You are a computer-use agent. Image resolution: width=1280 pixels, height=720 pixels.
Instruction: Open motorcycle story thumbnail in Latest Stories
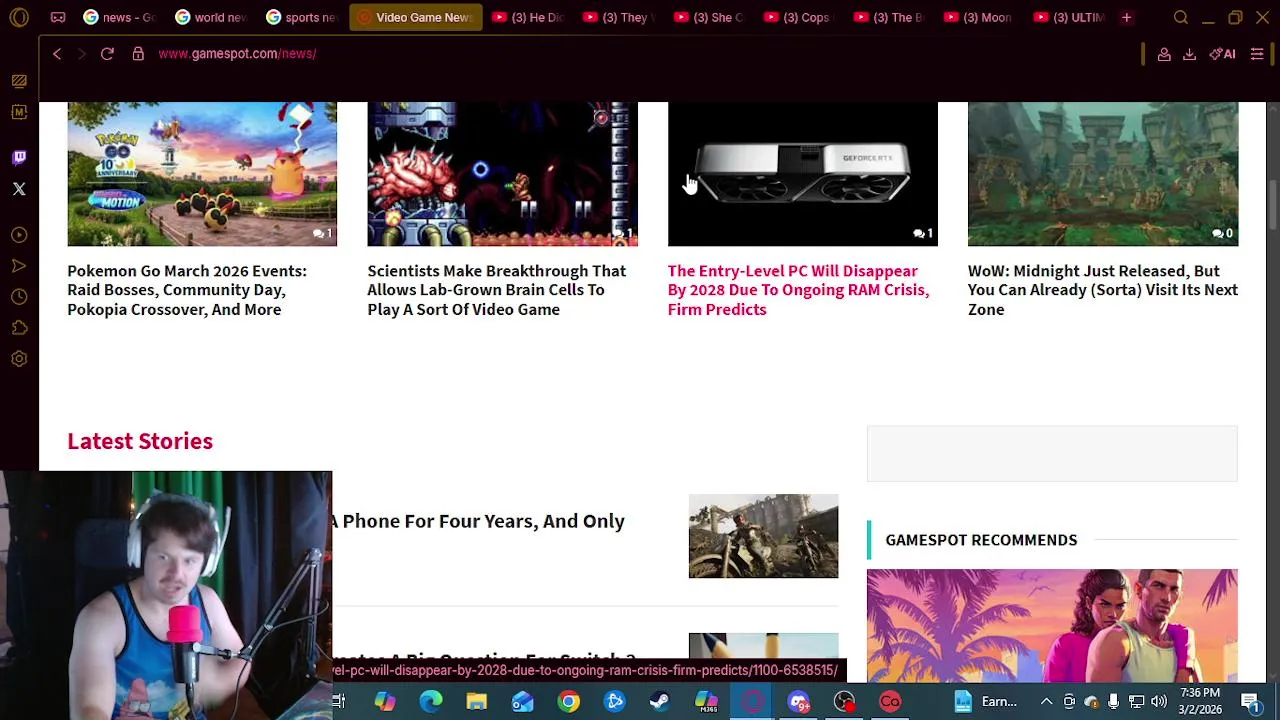tap(764, 536)
